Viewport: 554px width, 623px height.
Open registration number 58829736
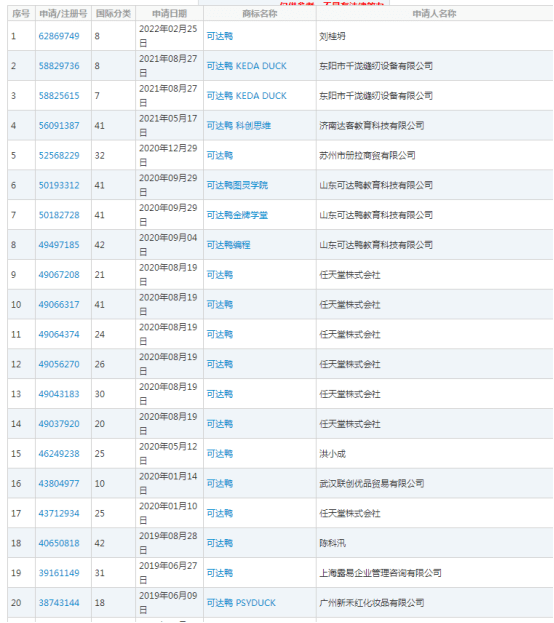59,66
